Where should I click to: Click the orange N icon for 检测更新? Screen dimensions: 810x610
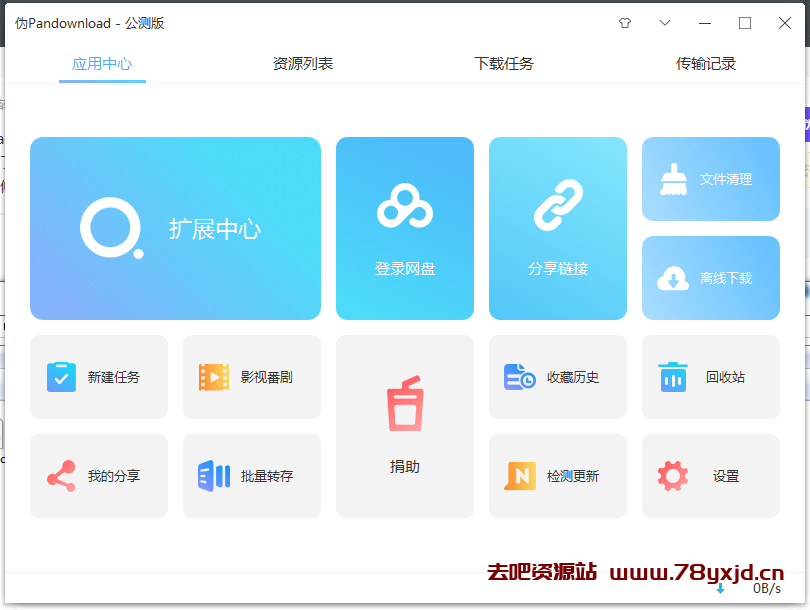(x=520, y=476)
